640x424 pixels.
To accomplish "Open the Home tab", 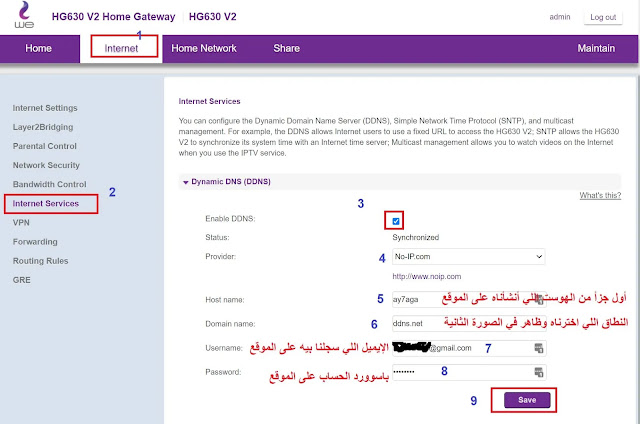I will click(x=38, y=48).
